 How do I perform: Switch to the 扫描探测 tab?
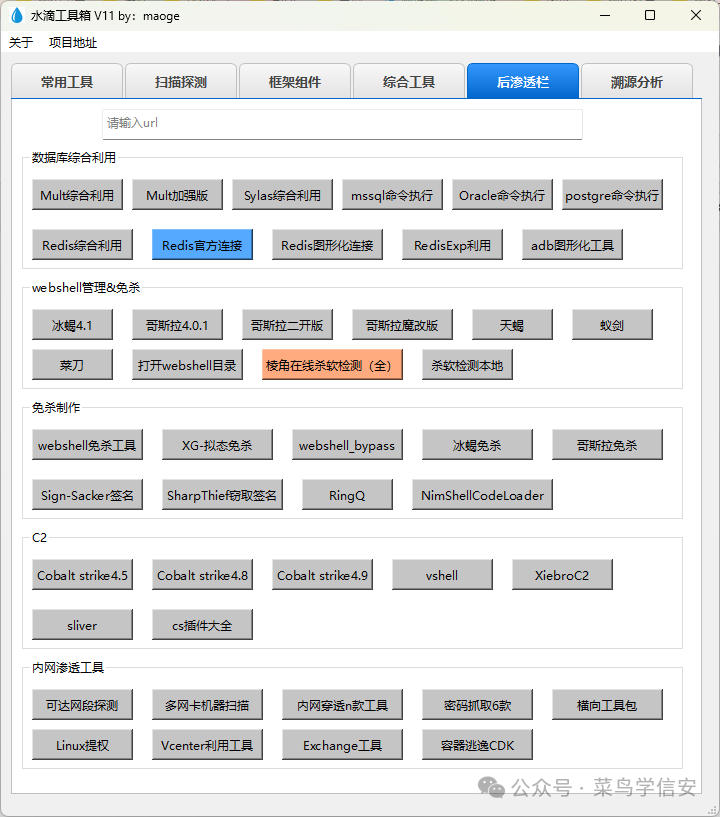click(181, 82)
